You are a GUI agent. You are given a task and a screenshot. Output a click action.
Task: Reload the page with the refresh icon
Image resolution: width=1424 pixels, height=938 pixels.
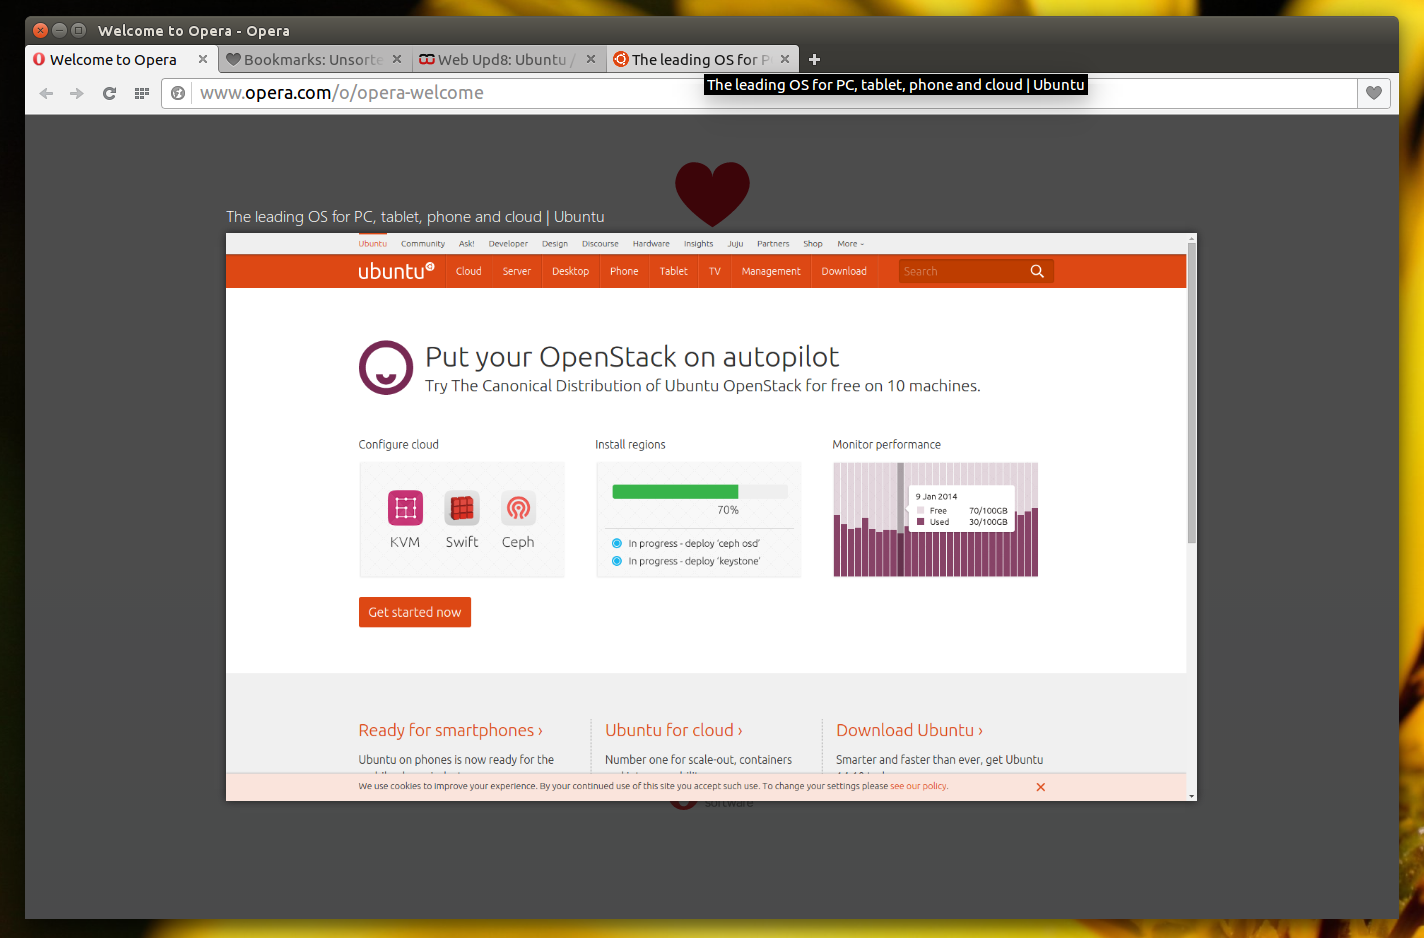[x=109, y=93]
